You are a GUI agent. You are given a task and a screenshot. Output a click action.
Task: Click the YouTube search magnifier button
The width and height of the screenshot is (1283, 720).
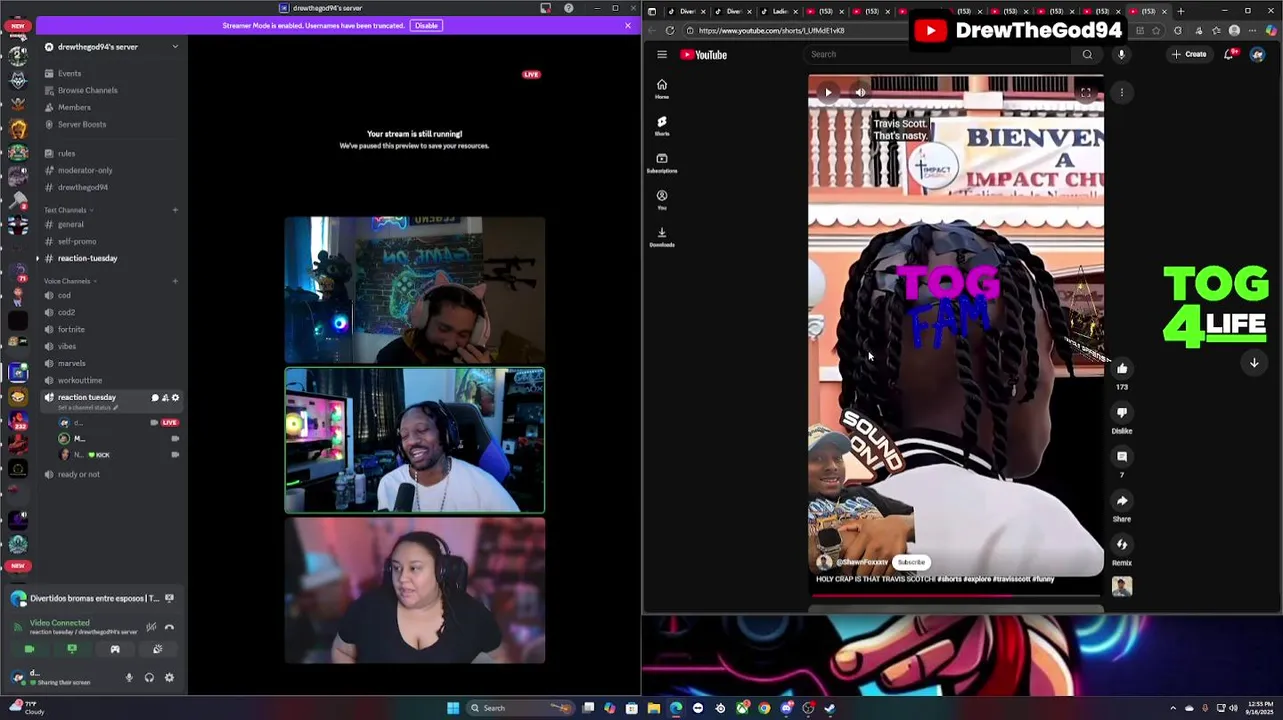1087,55
